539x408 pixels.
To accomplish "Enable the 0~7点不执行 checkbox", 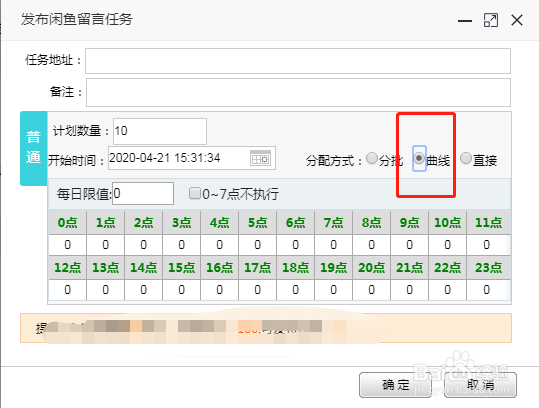I will click(195, 193).
